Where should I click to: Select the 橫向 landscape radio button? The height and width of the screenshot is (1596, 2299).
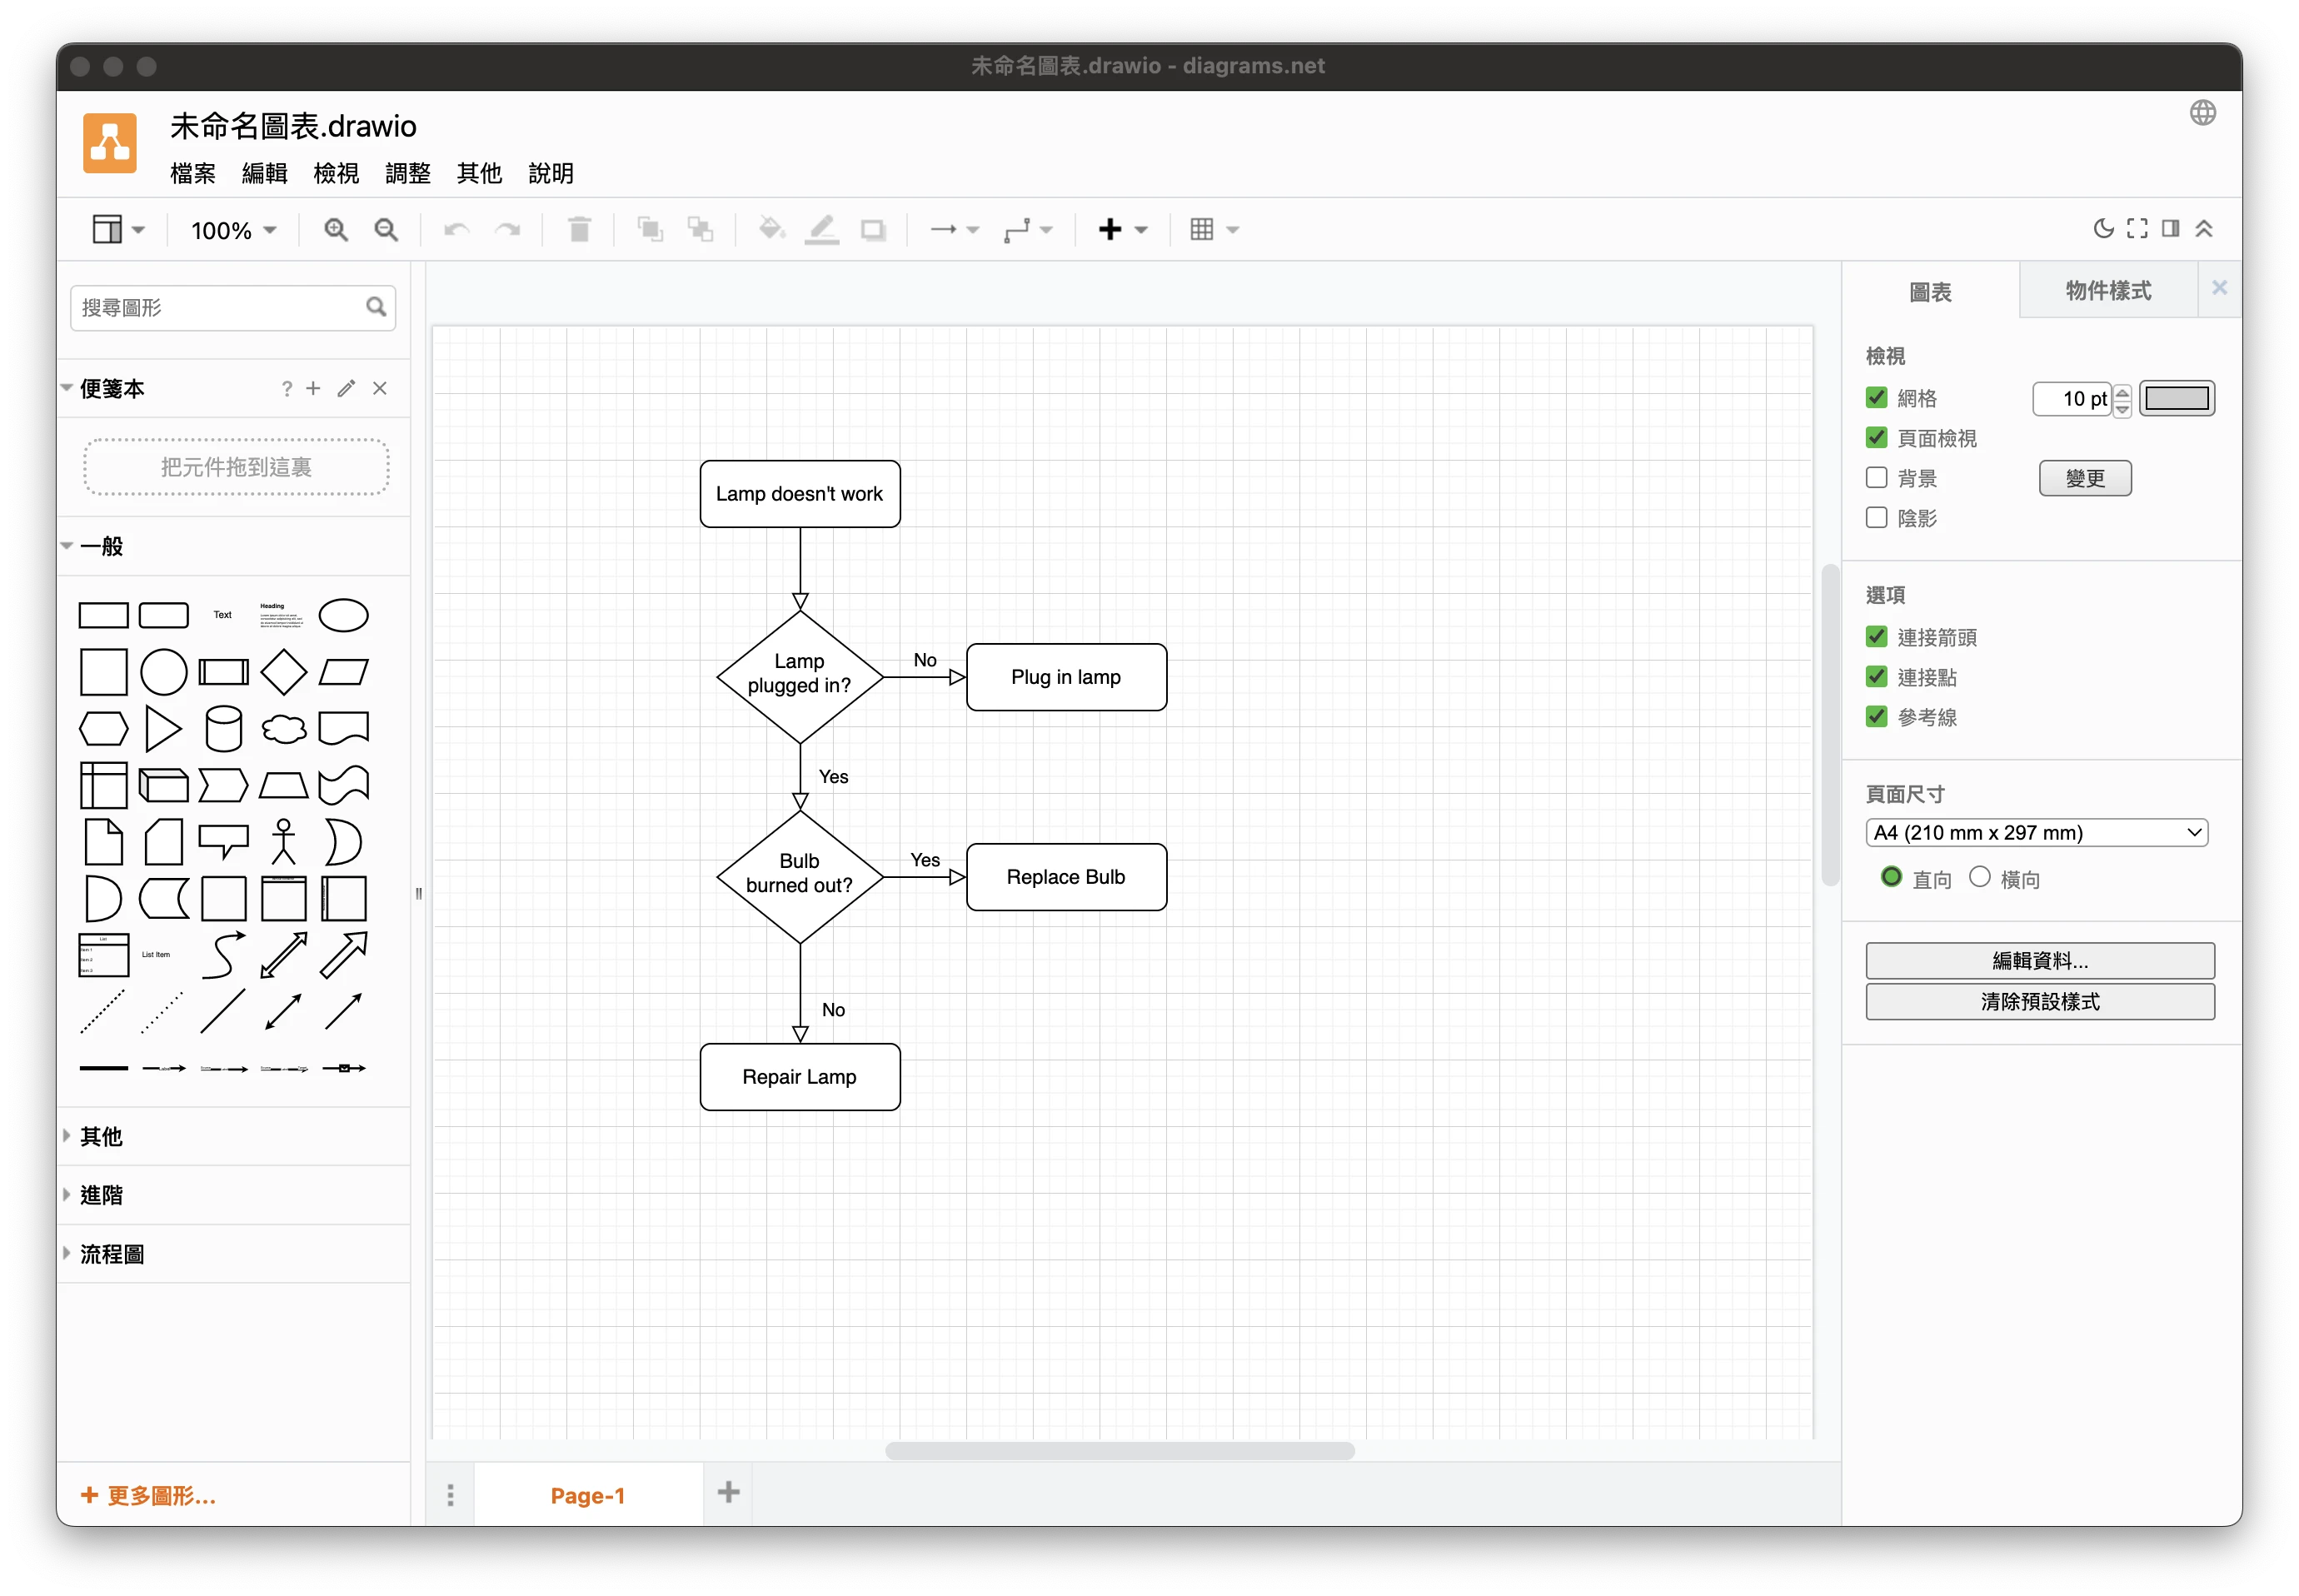click(1979, 877)
